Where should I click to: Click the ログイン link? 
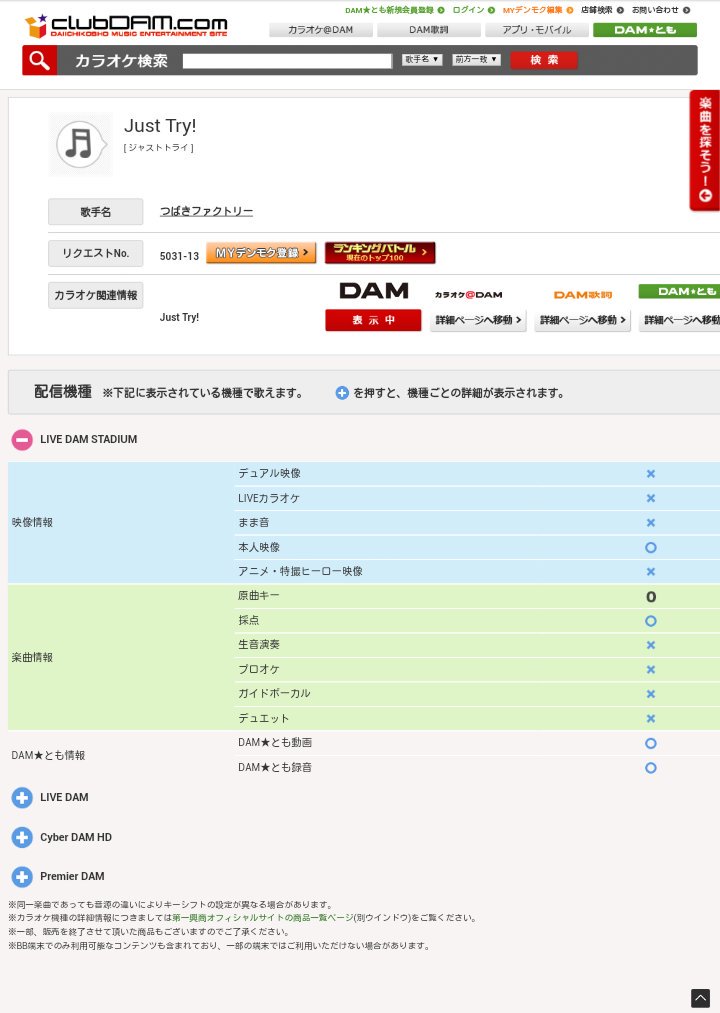(x=473, y=10)
